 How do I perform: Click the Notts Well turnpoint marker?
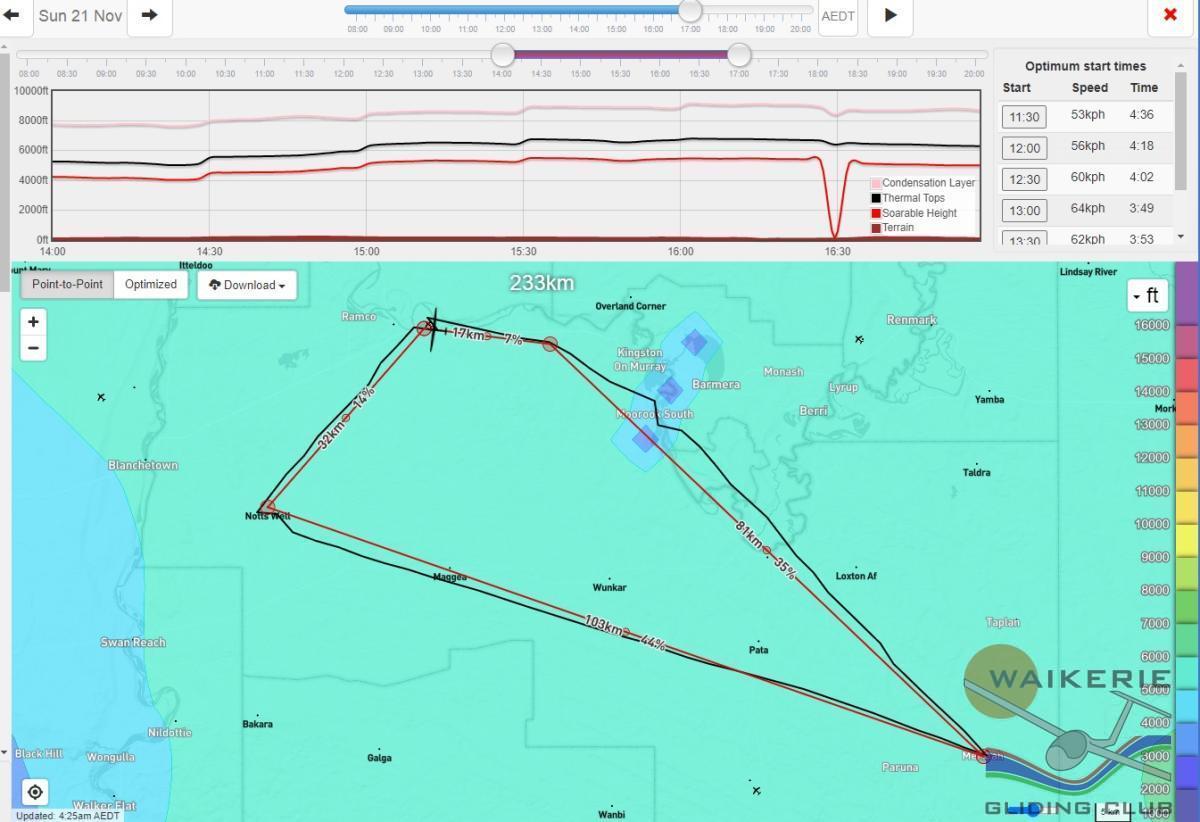268,506
